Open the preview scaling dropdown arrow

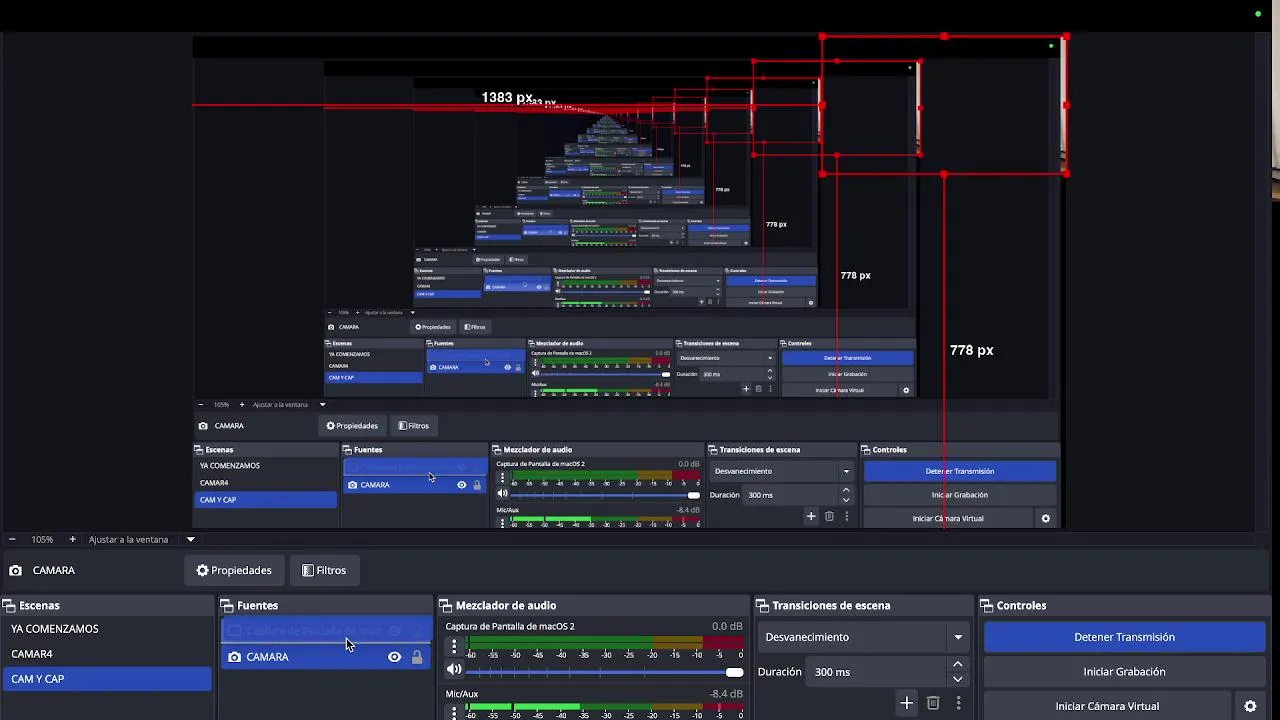(190, 539)
